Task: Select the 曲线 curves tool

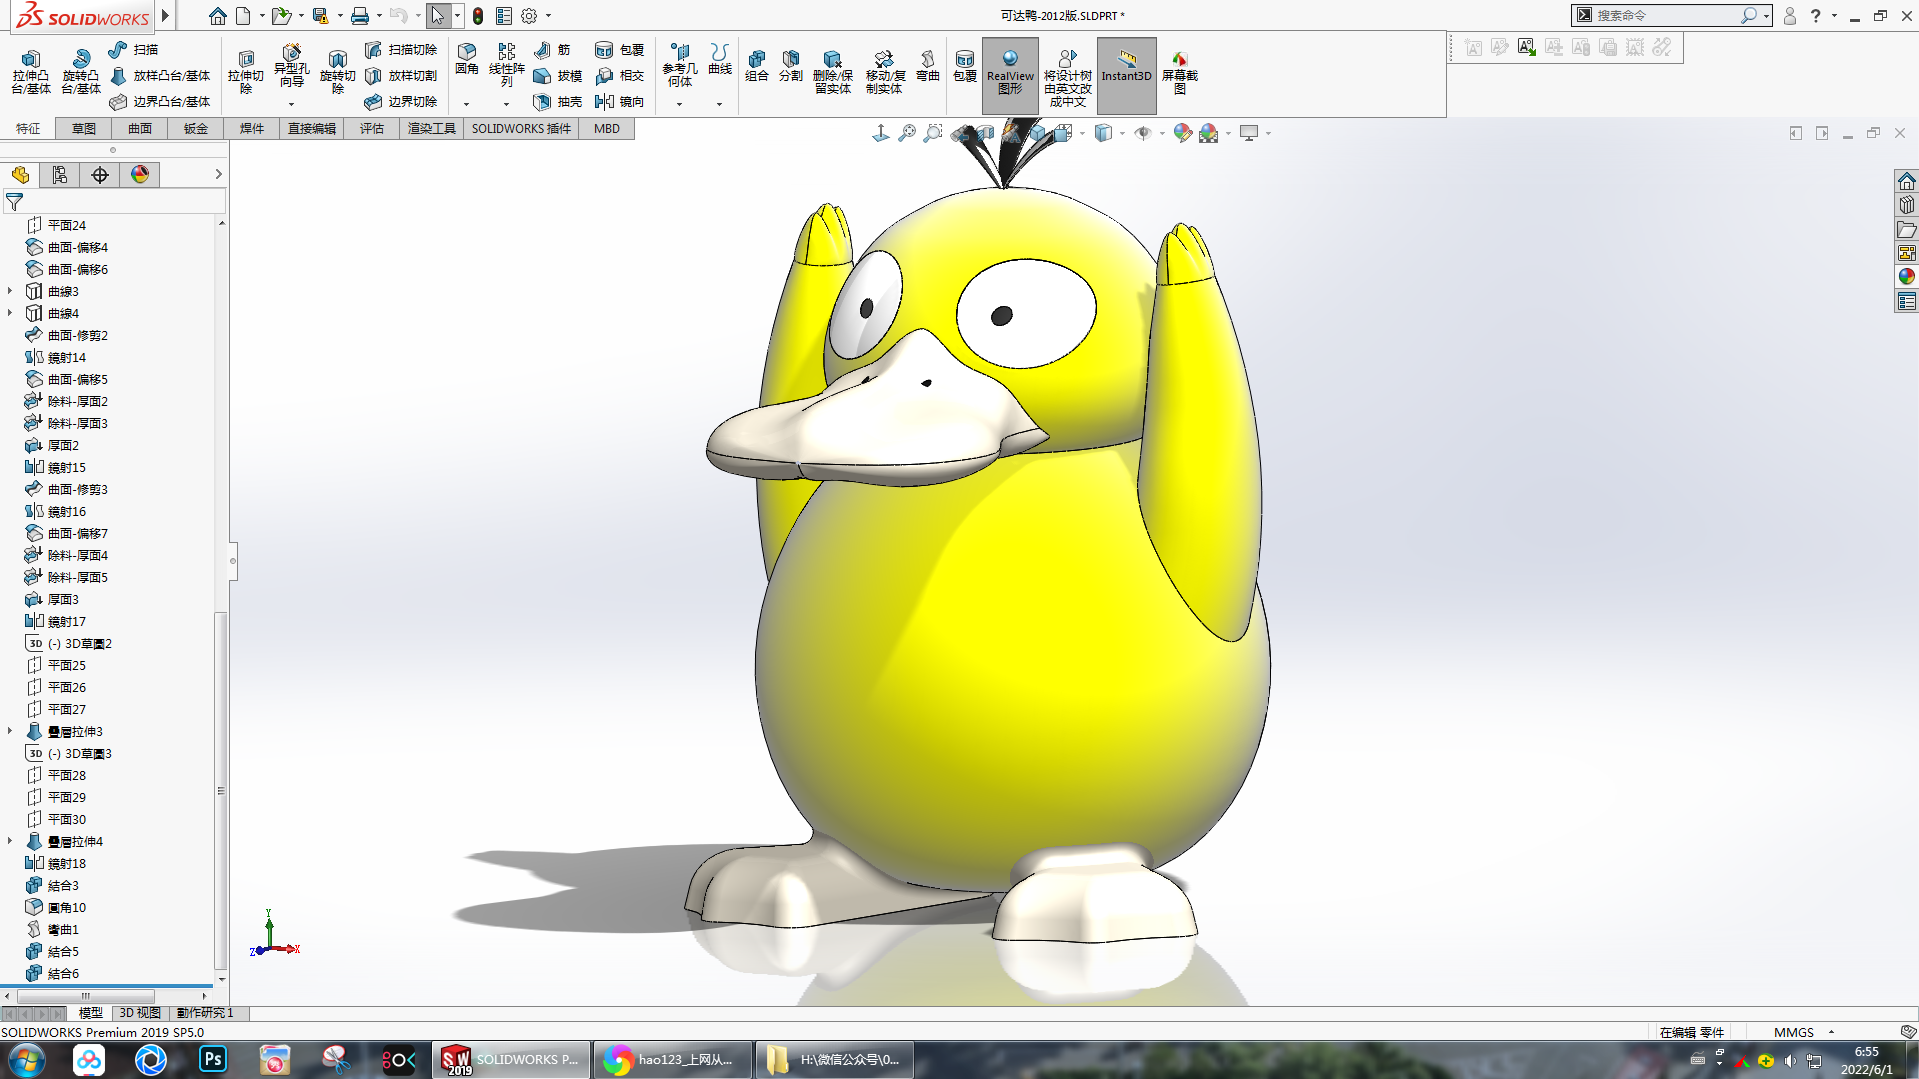Action: click(719, 60)
